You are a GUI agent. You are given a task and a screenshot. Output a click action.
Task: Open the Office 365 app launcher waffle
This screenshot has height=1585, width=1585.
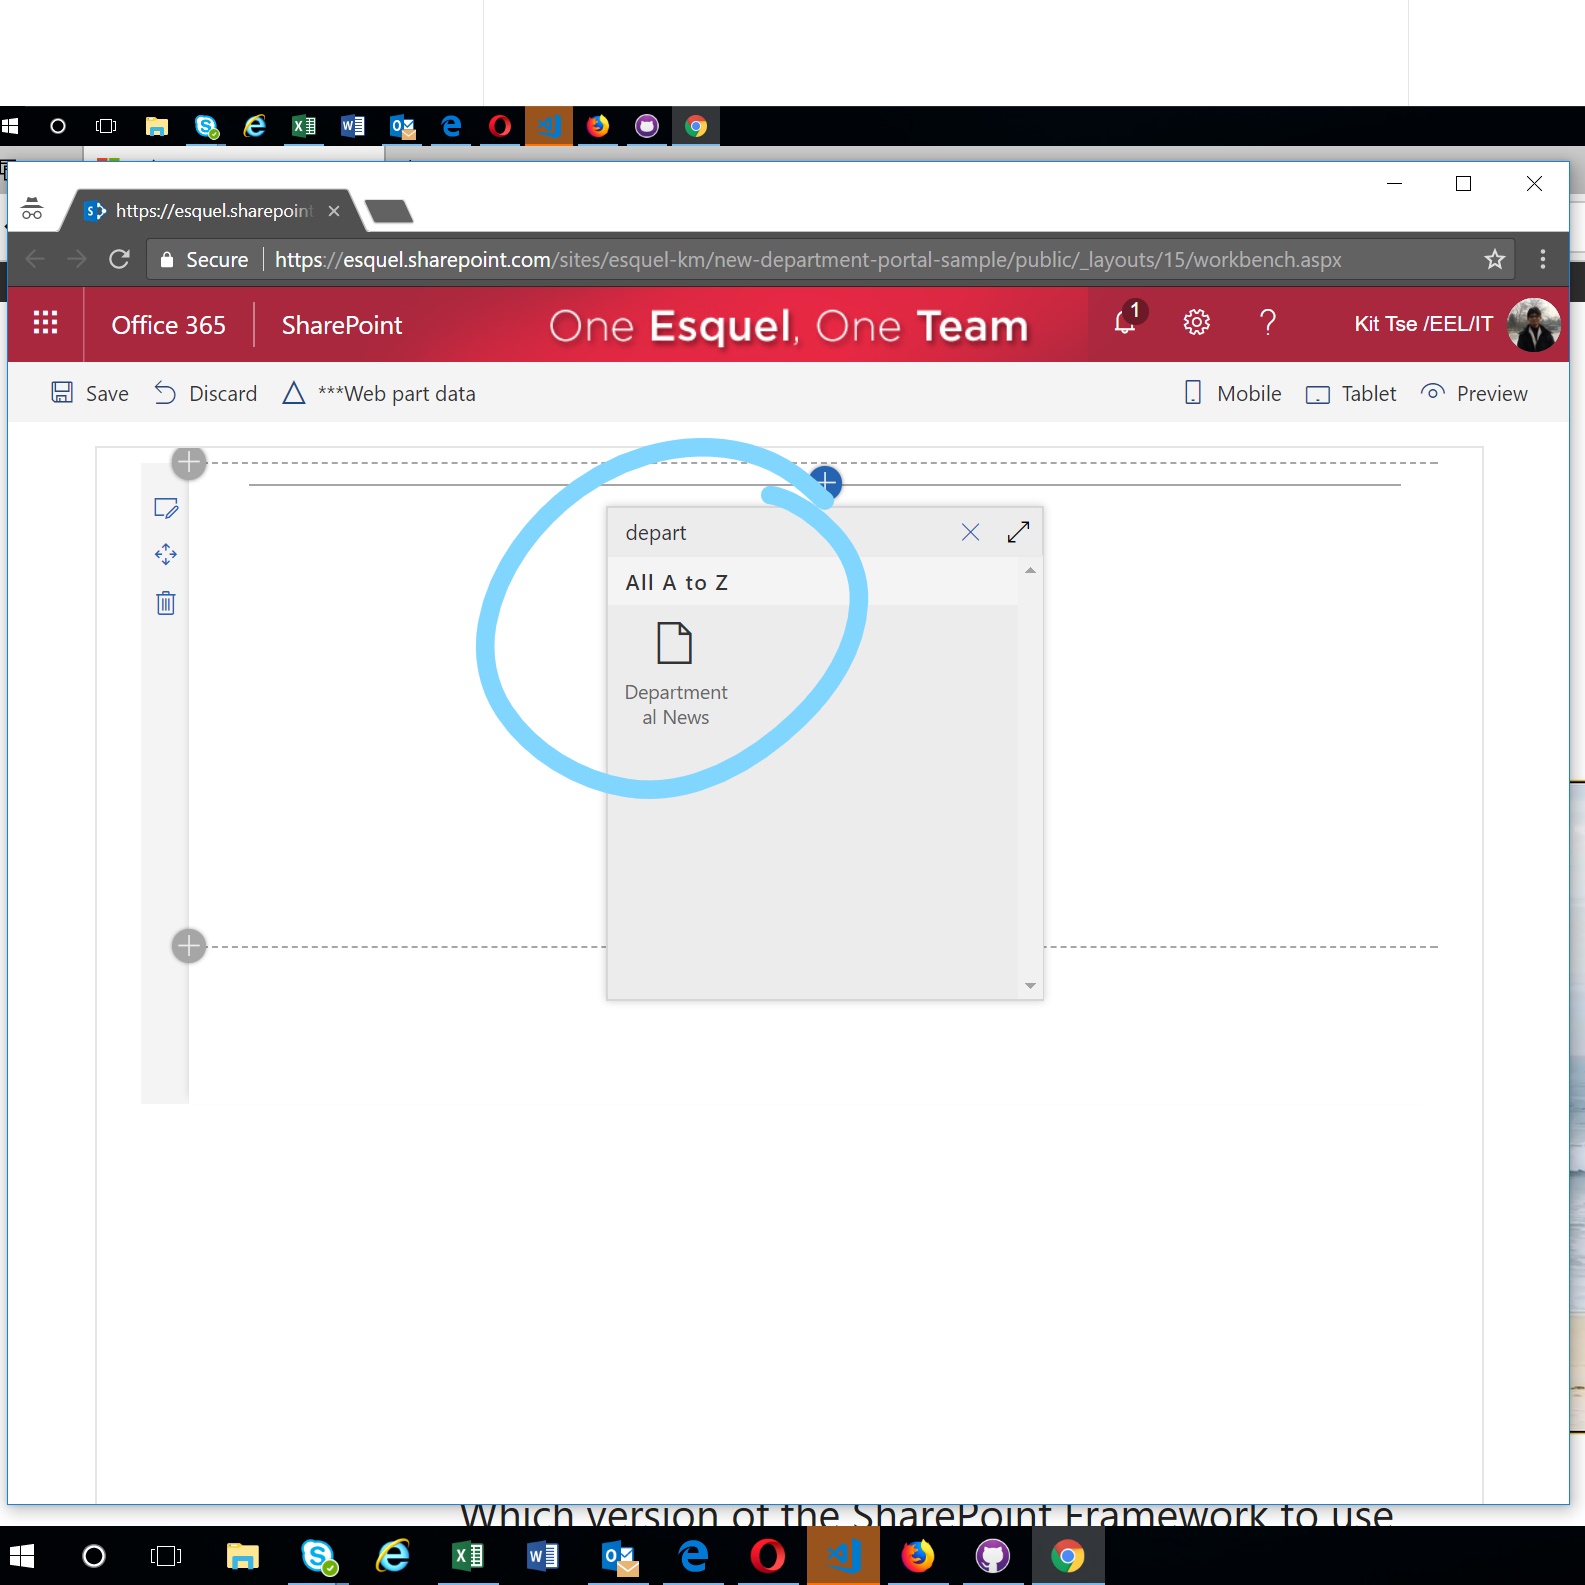tap(45, 323)
